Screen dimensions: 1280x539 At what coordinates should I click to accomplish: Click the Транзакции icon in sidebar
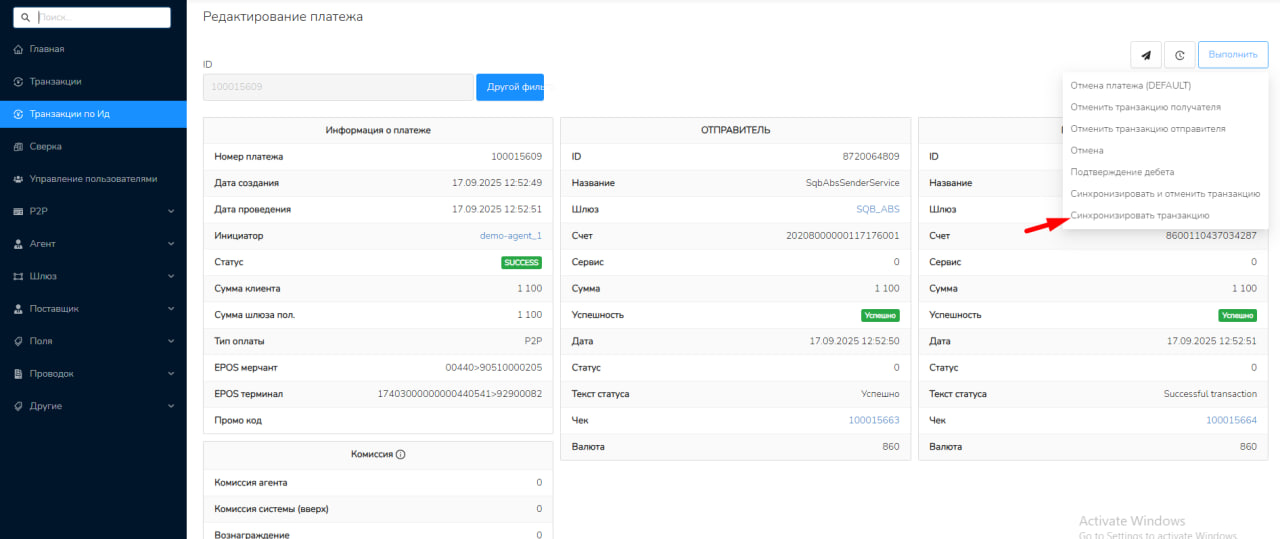[x=18, y=81]
